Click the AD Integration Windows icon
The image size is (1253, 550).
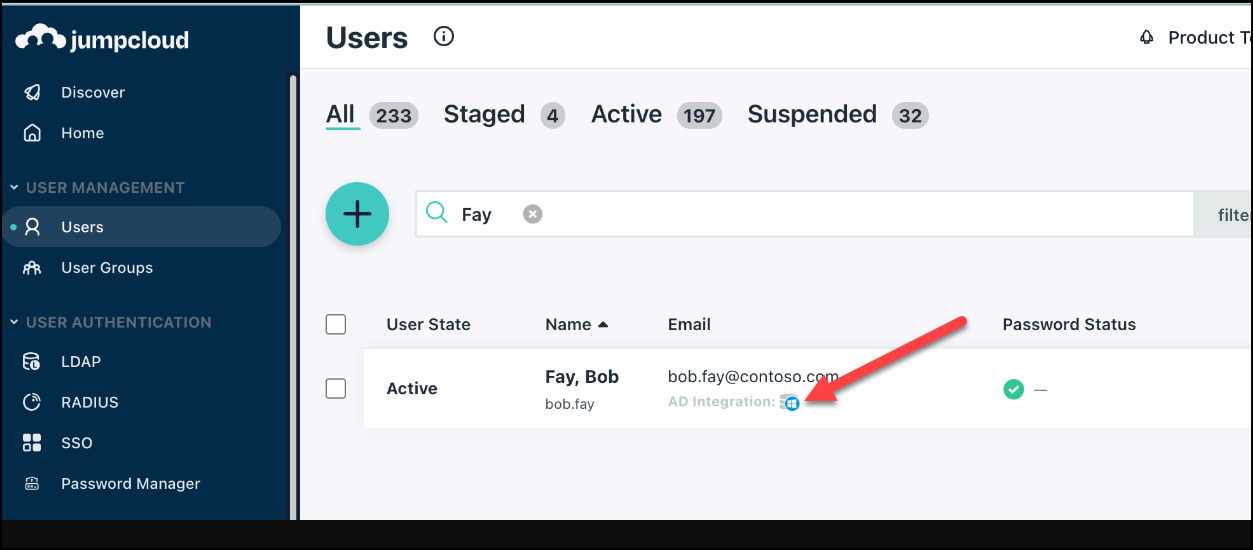click(790, 403)
